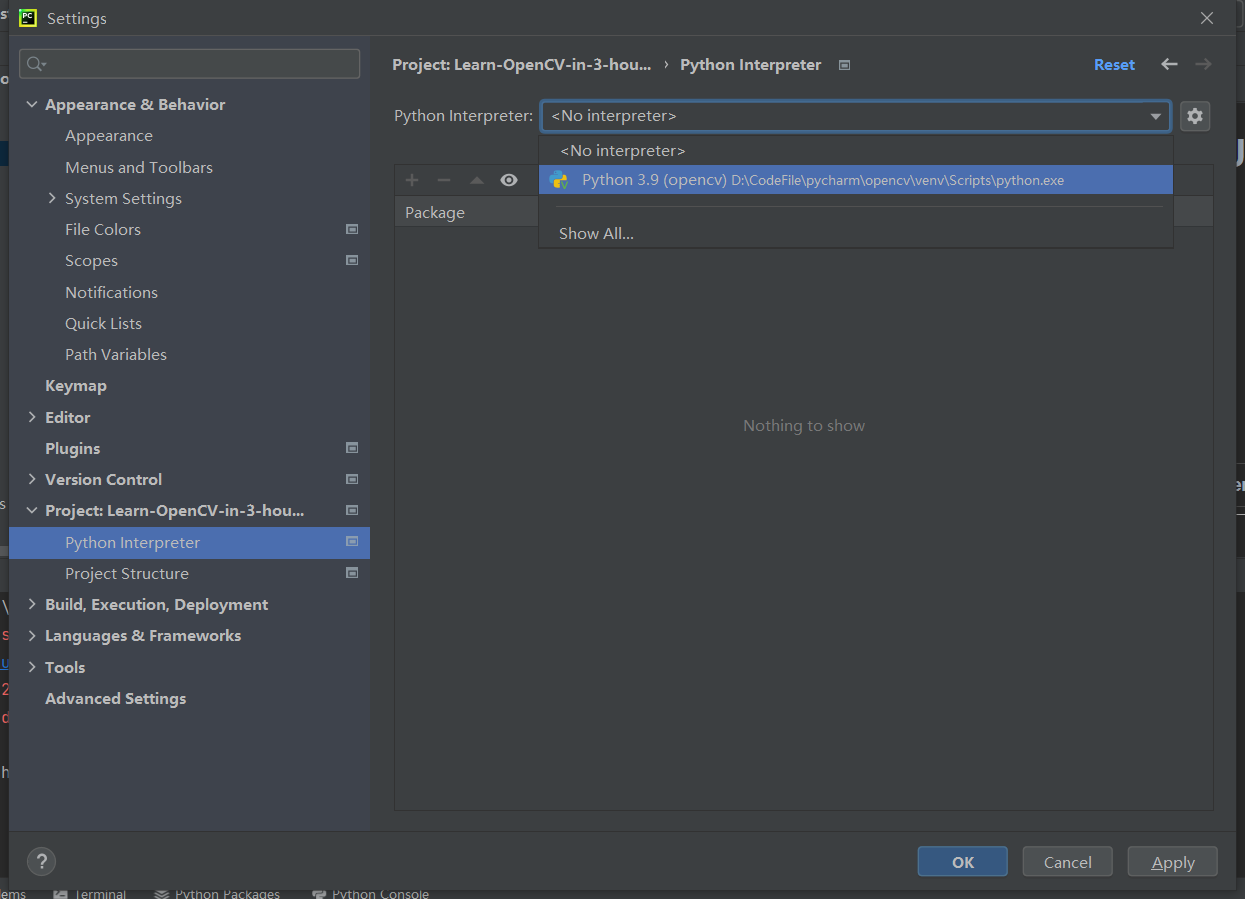Click the help question mark icon
1245x899 pixels.
(x=41, y=861)
